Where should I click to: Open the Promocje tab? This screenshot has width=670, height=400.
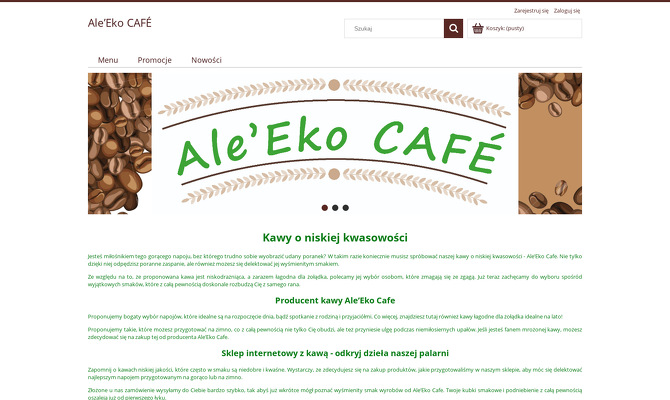point(154,60)
